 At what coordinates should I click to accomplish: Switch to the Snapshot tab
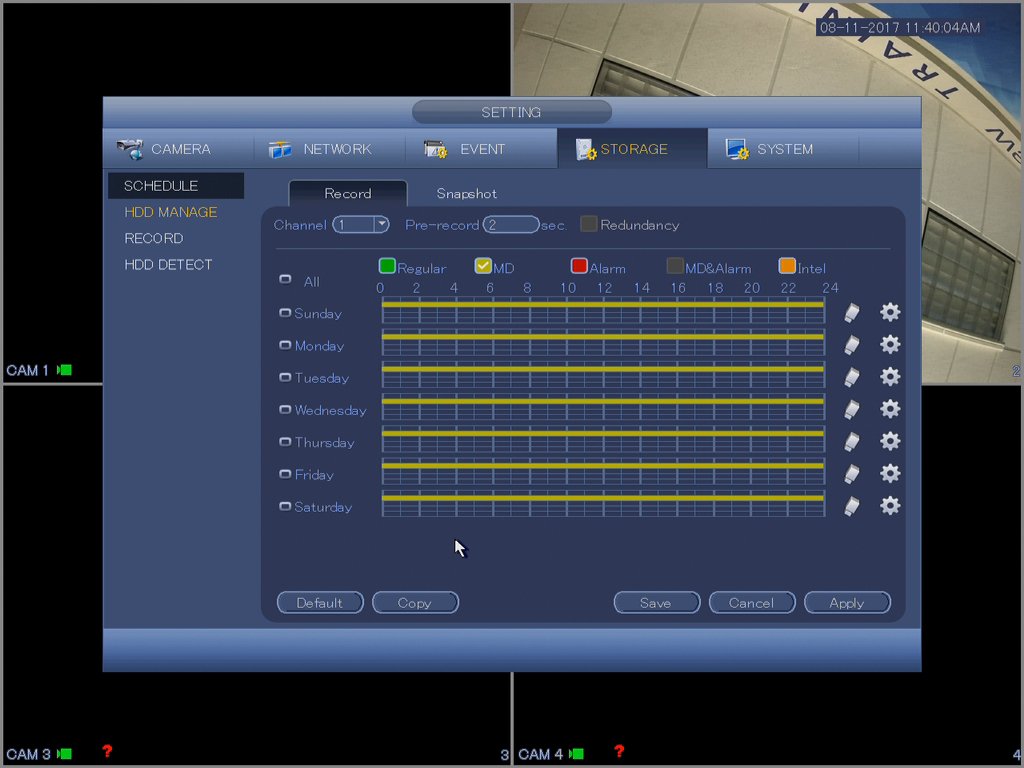point(466,193)
